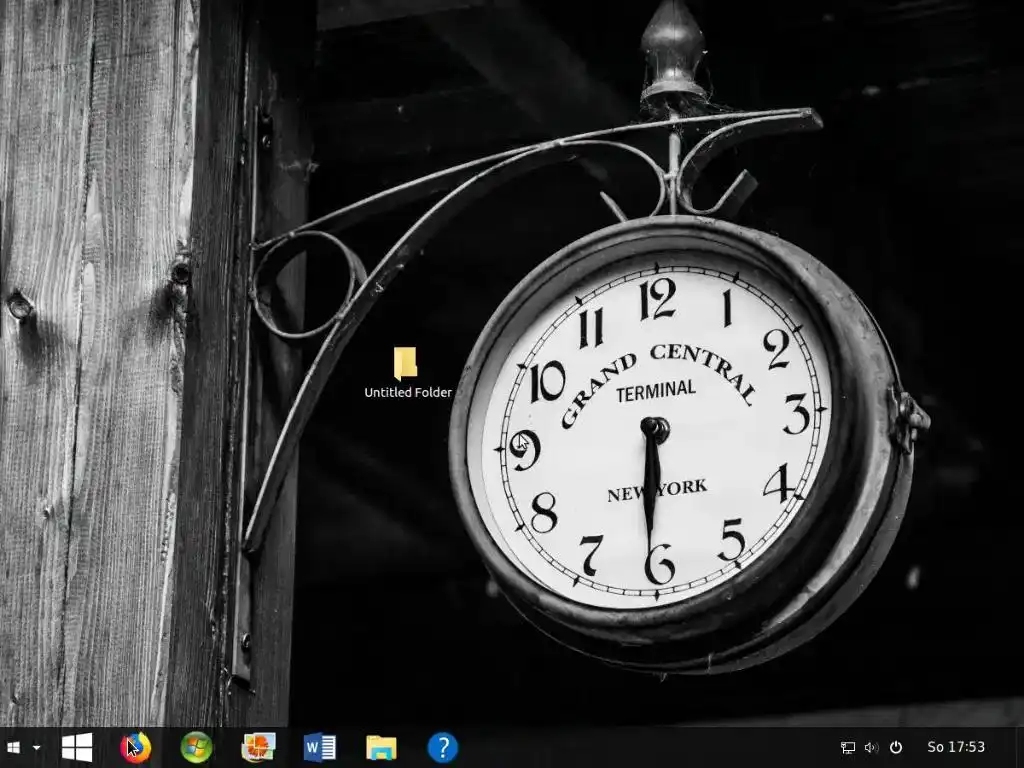
Task: Open the clock showing So 17:53
Action: pyautogui.click(x=956, y=746)
